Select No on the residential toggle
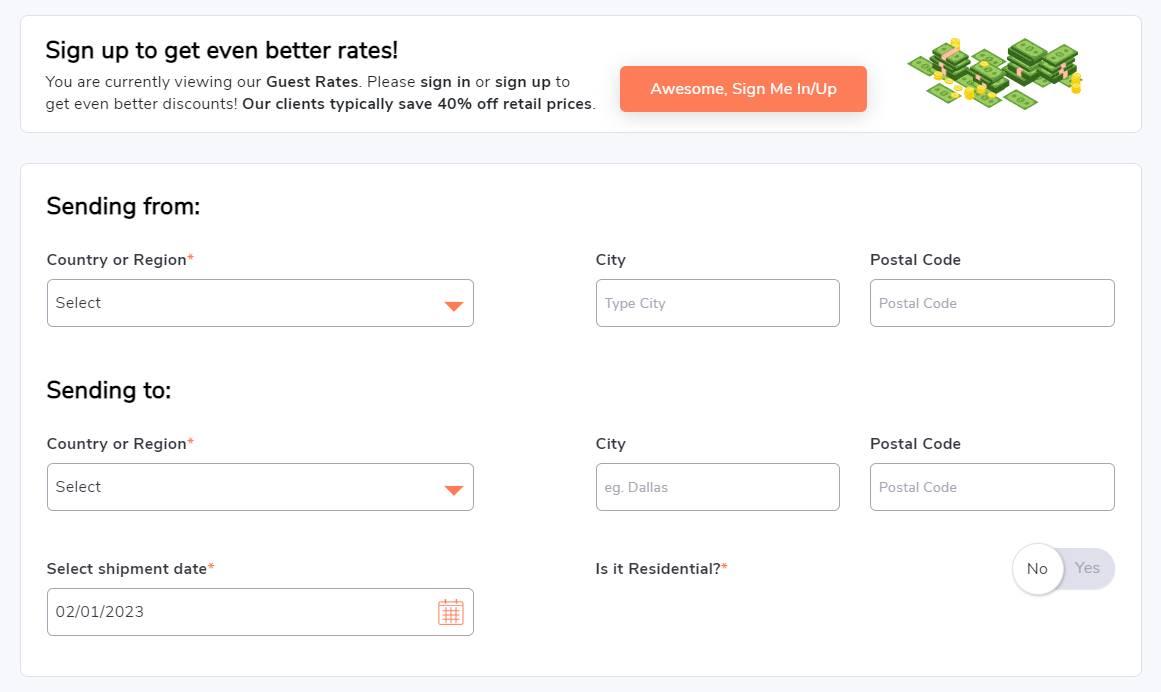The width and height of the screenshot is (1161, 692). 1037,568
